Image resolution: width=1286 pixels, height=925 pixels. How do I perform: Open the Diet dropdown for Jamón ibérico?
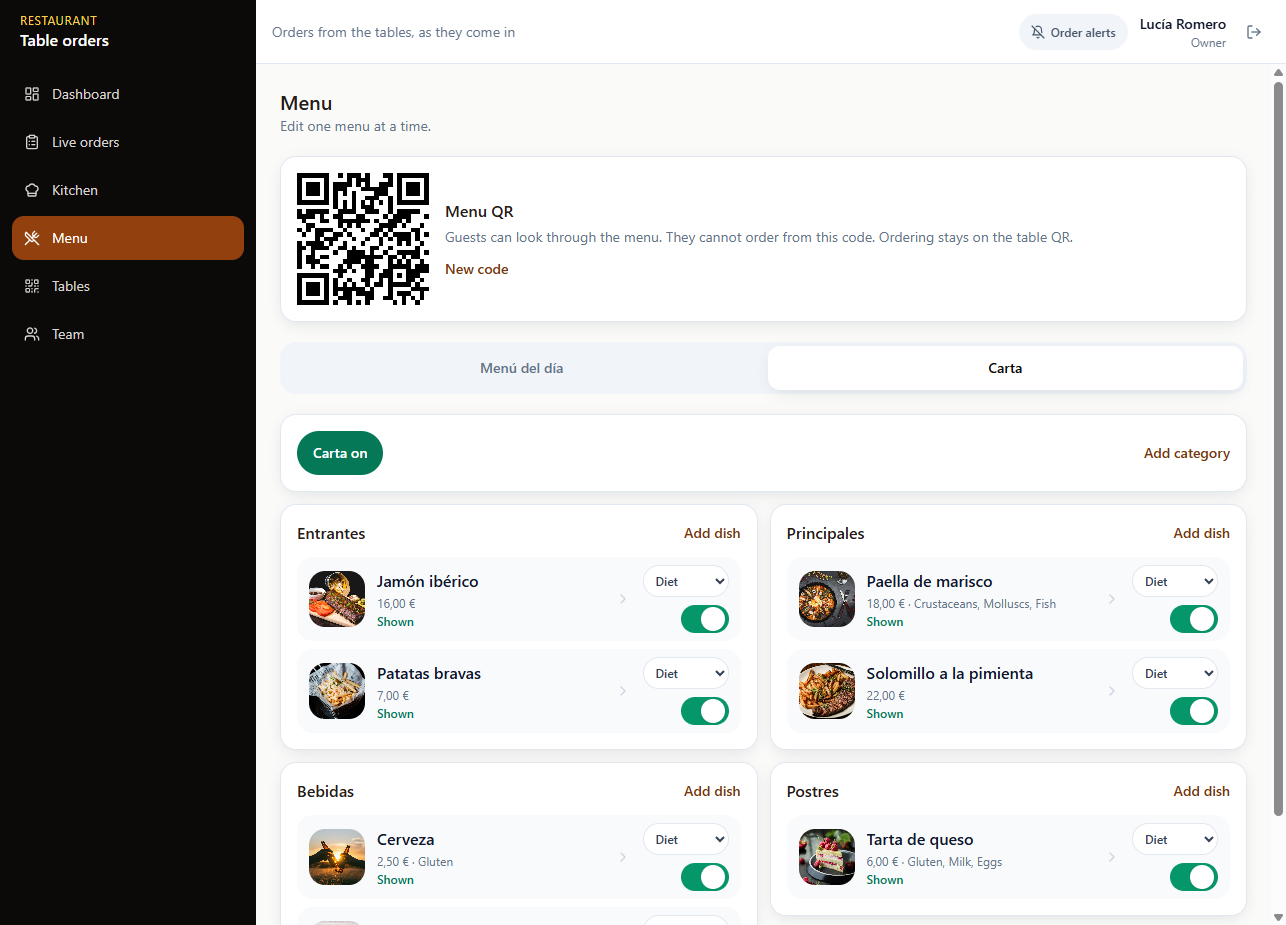coord(686,581)
